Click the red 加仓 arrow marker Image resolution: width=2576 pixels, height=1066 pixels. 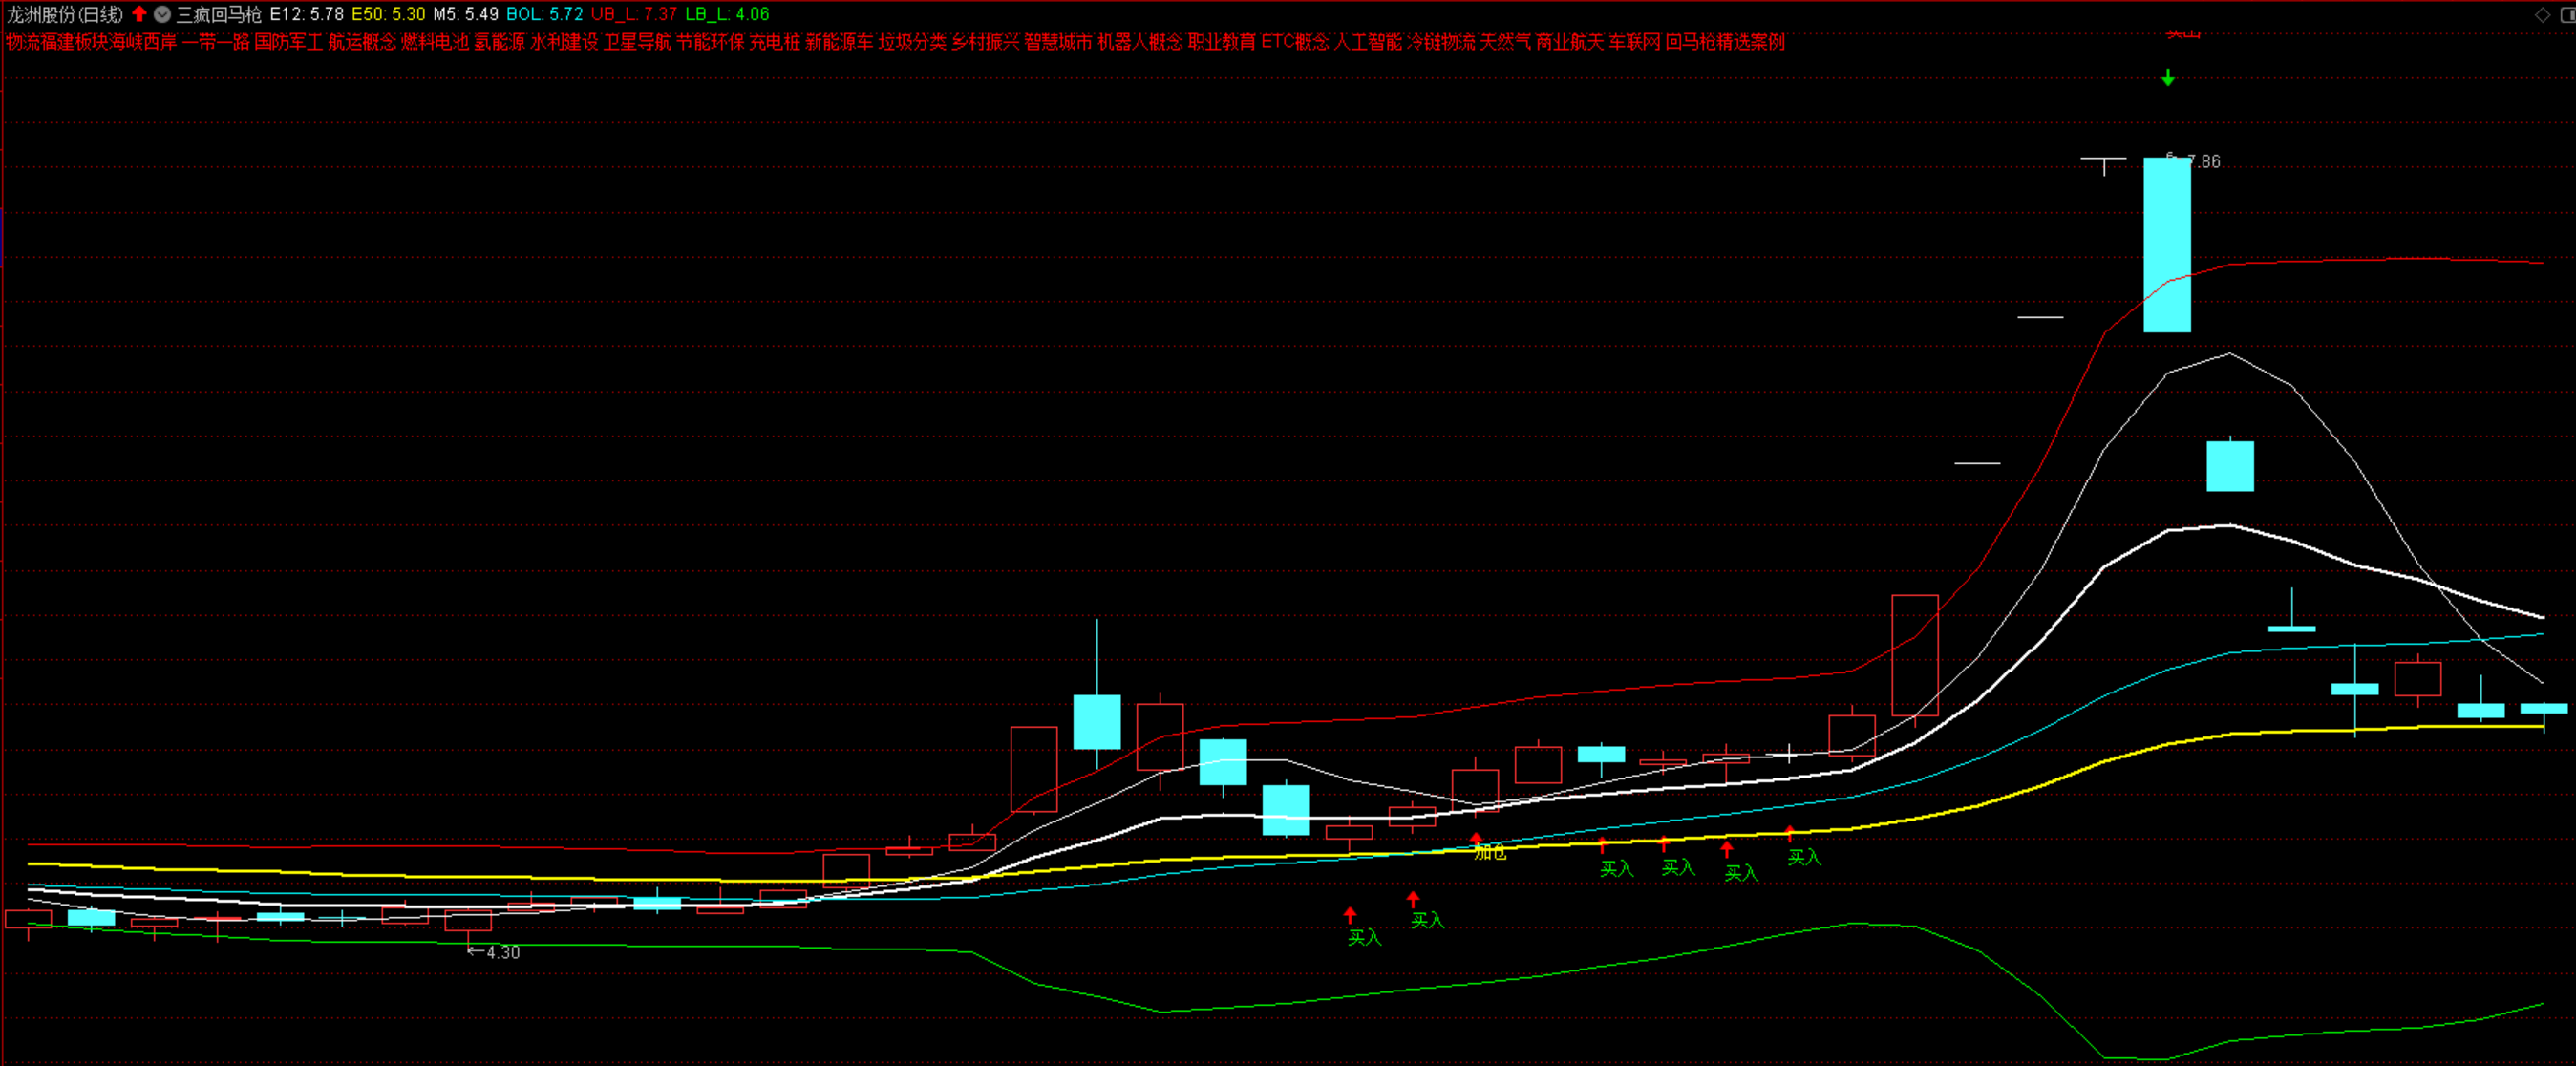tap(1475, 838)
